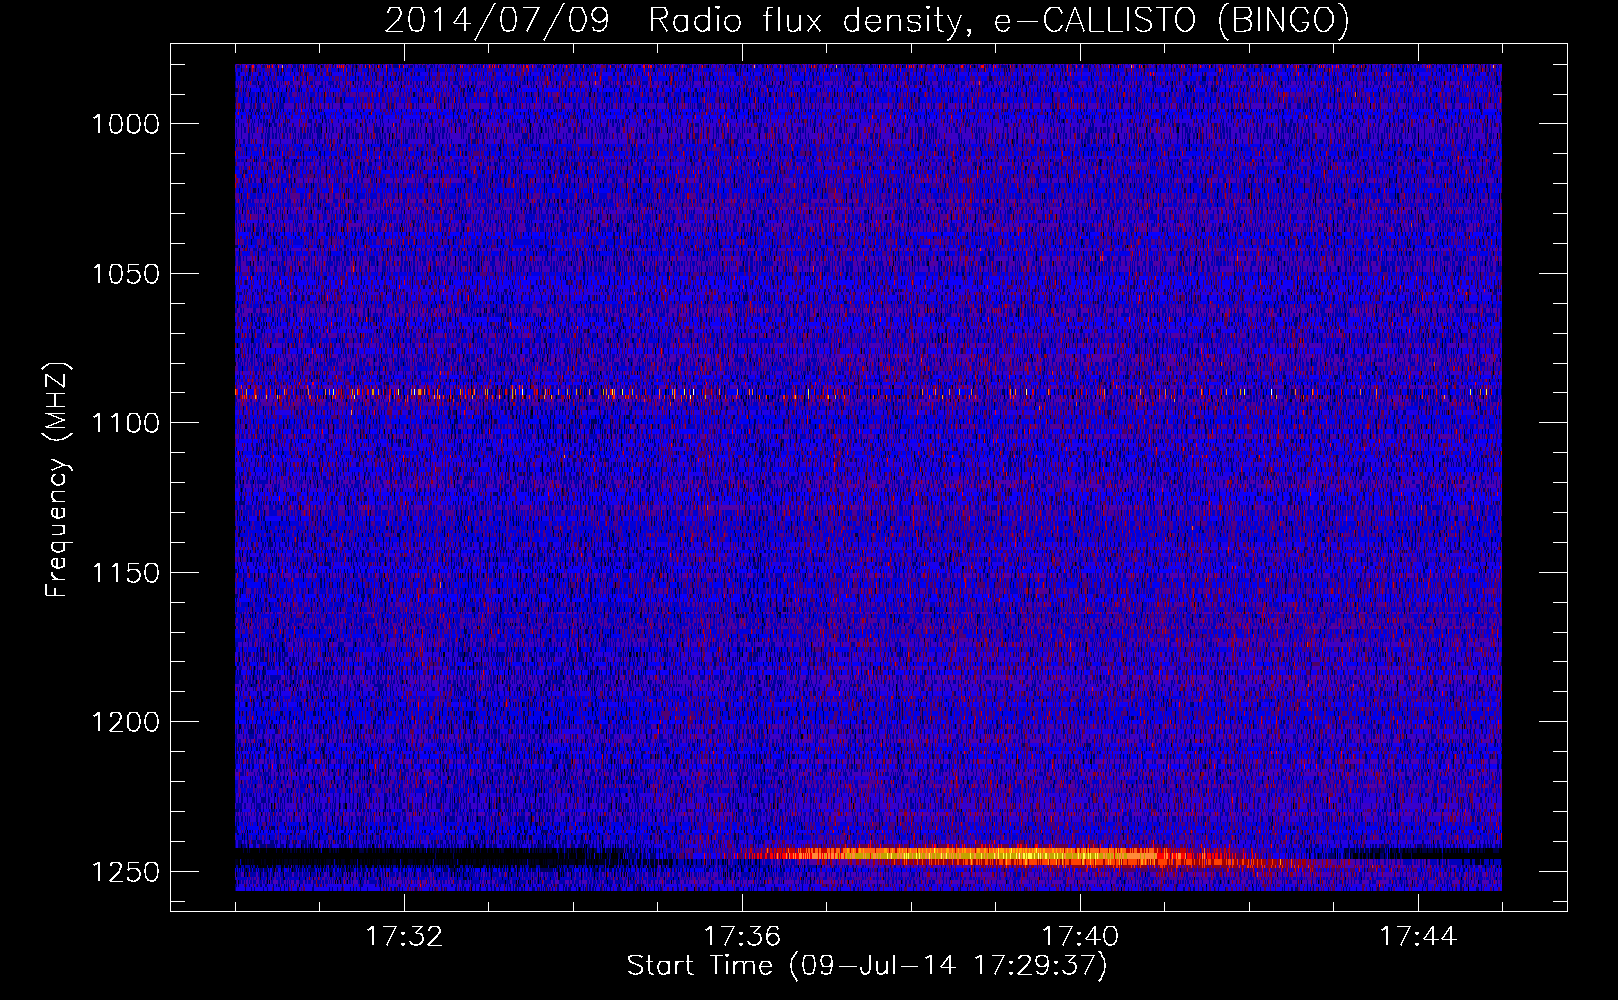1618x1000 pixels.
Task: Click the 1250 frequency tick label
Action: coord(125,872)
